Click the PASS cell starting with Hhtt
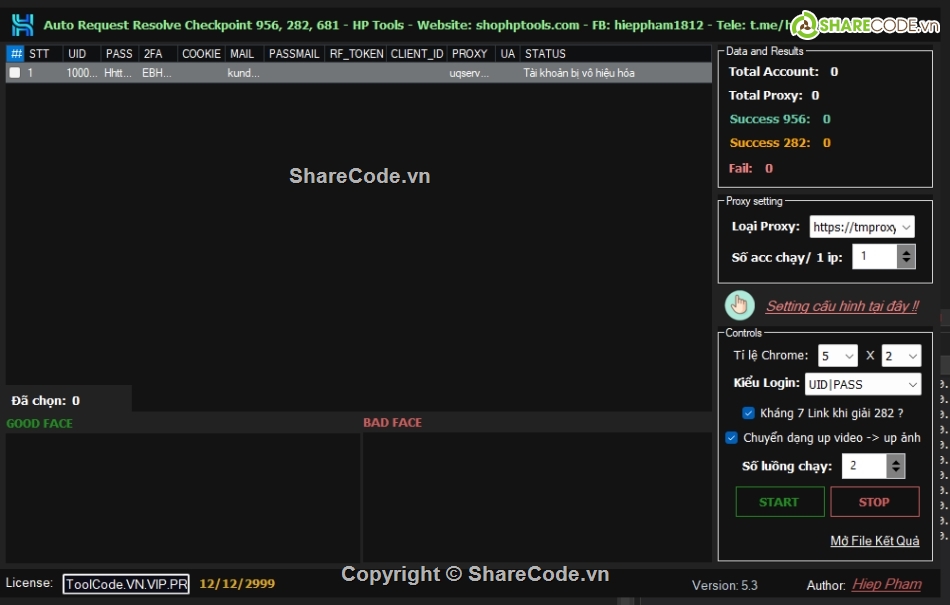This screenshot has width=950, height=605. (x=118, y=73)
